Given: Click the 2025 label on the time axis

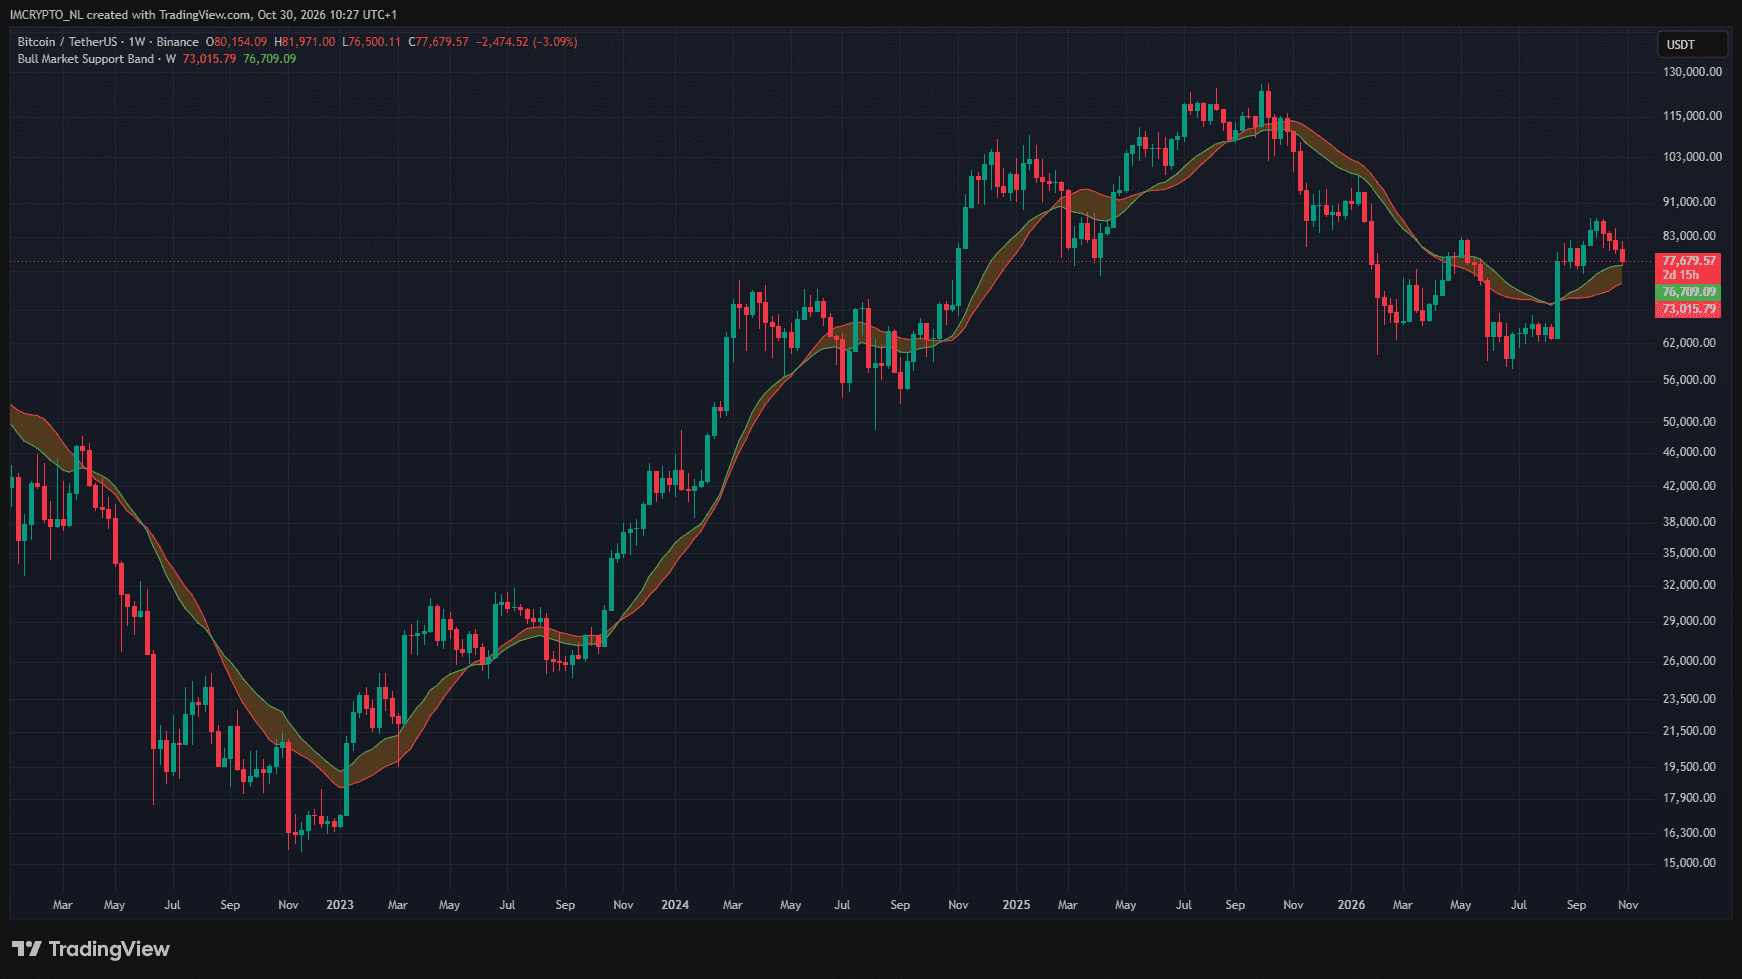Looking at the screenshot, I should [1016, 905].
